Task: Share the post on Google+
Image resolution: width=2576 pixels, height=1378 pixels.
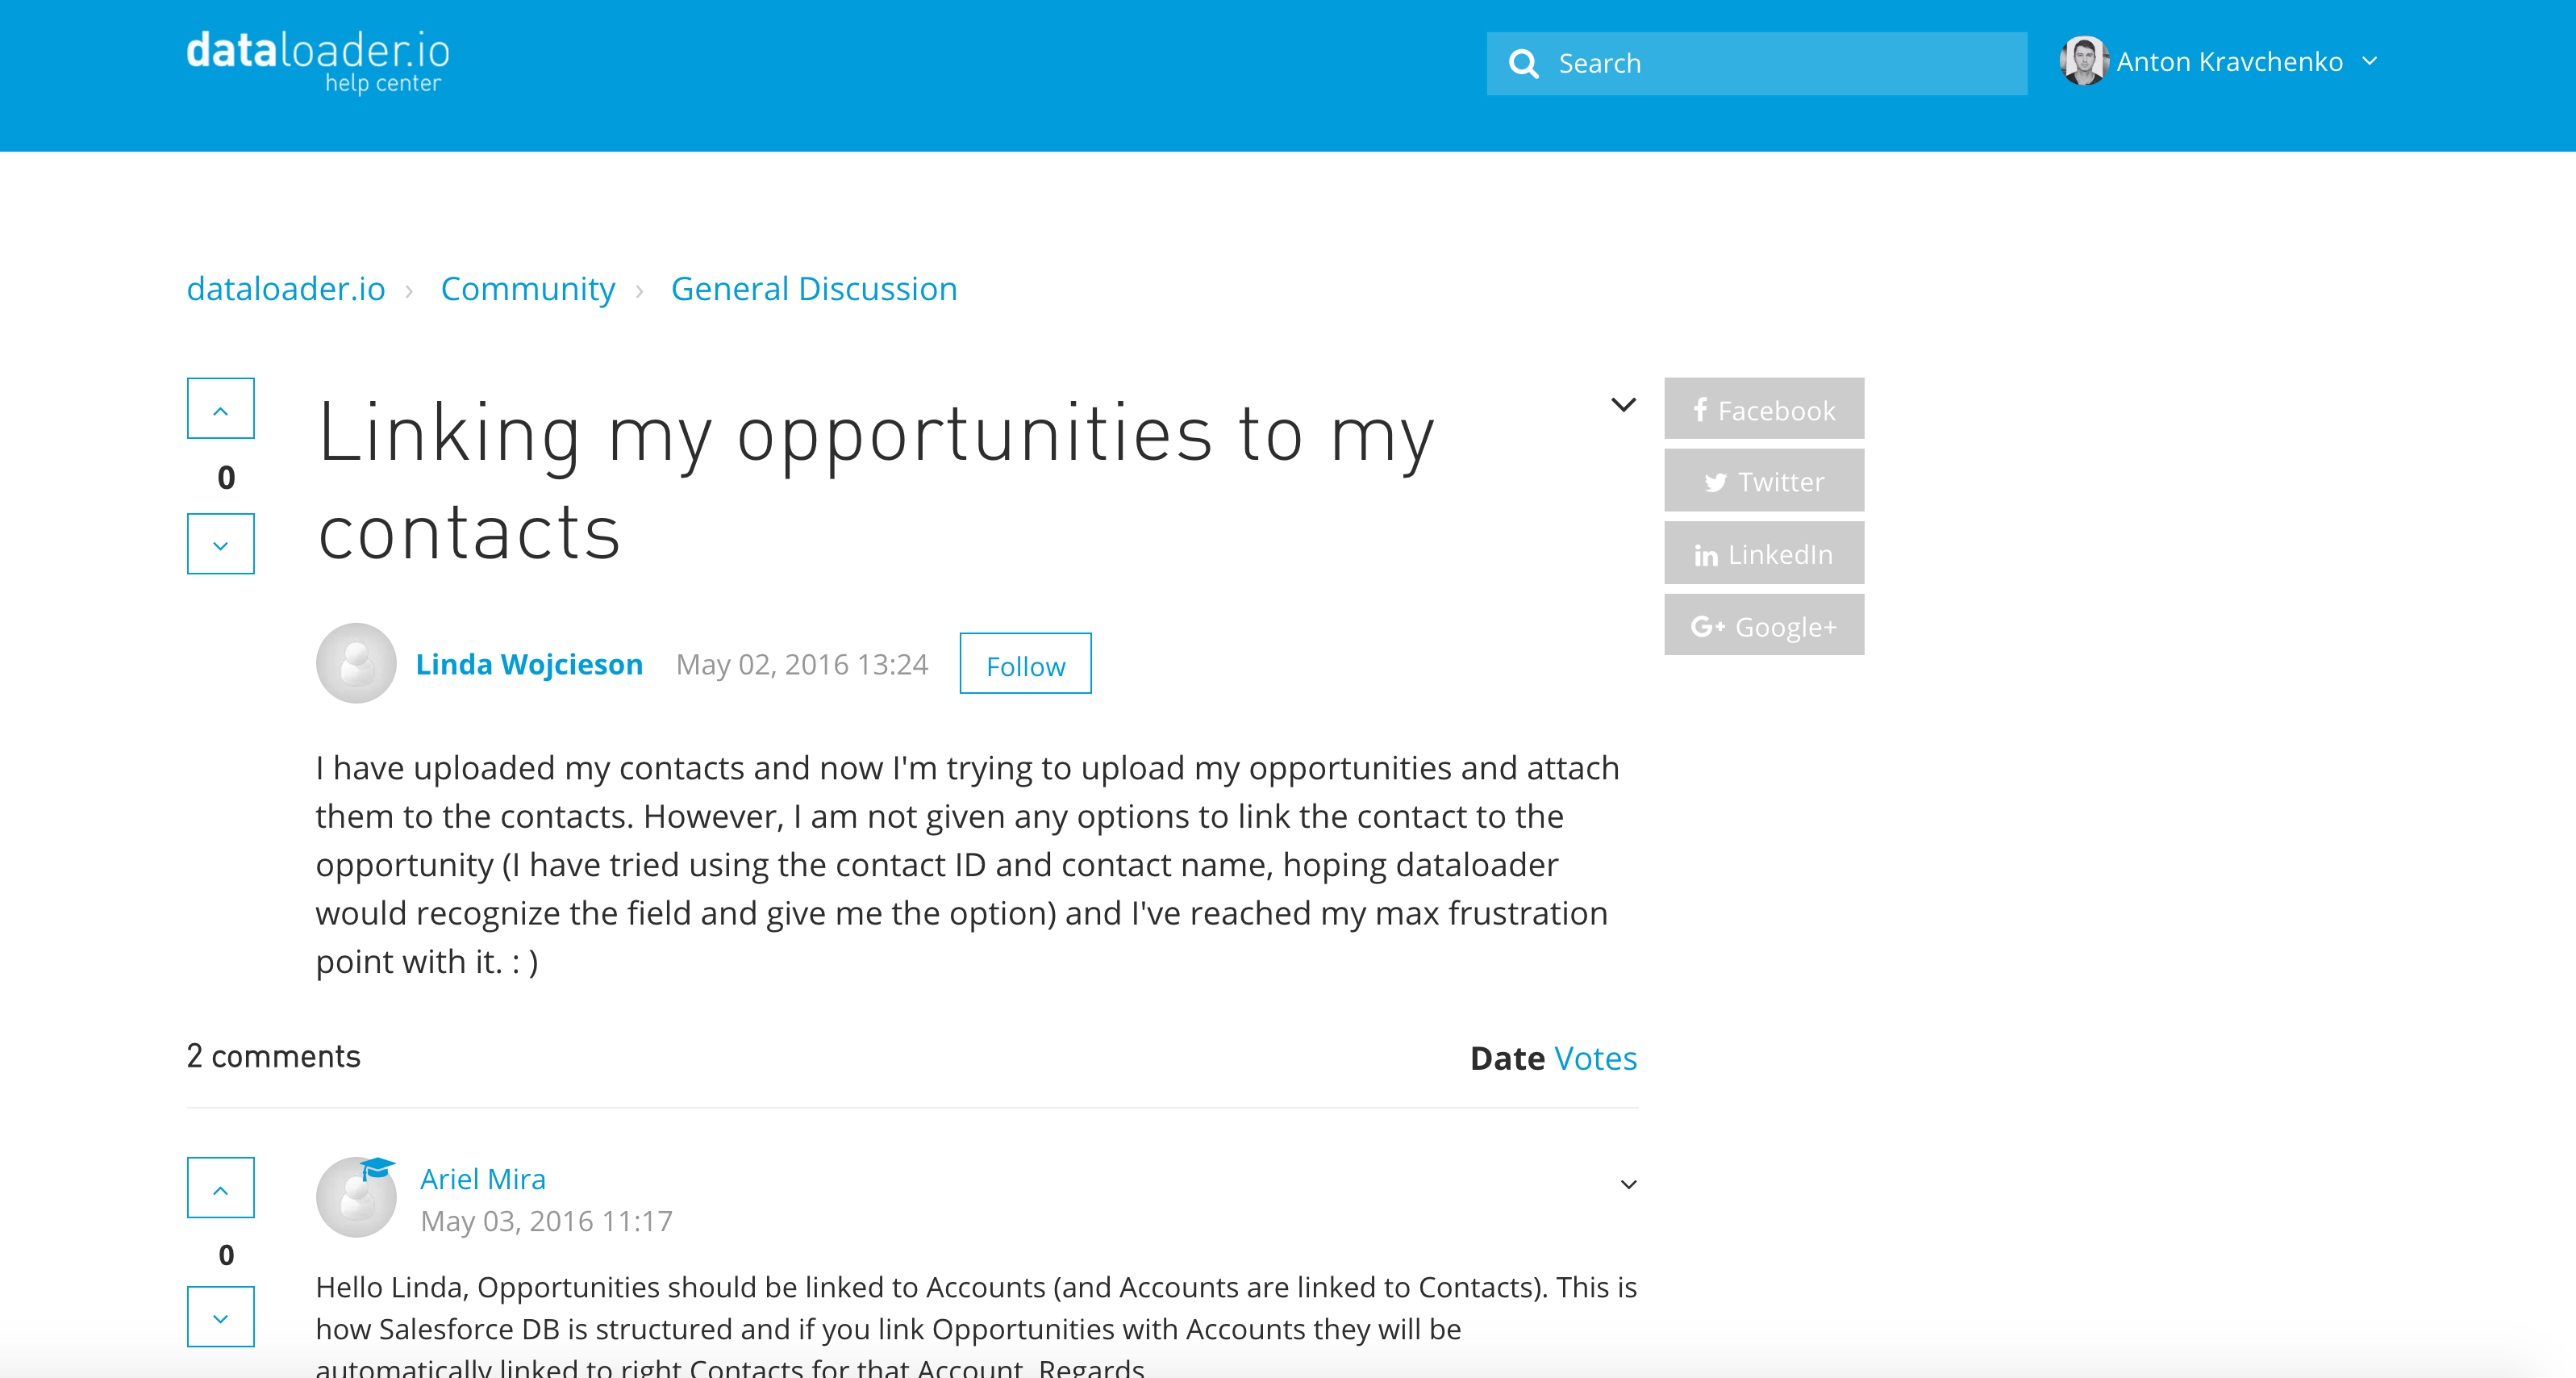Action: (1764, 625)
